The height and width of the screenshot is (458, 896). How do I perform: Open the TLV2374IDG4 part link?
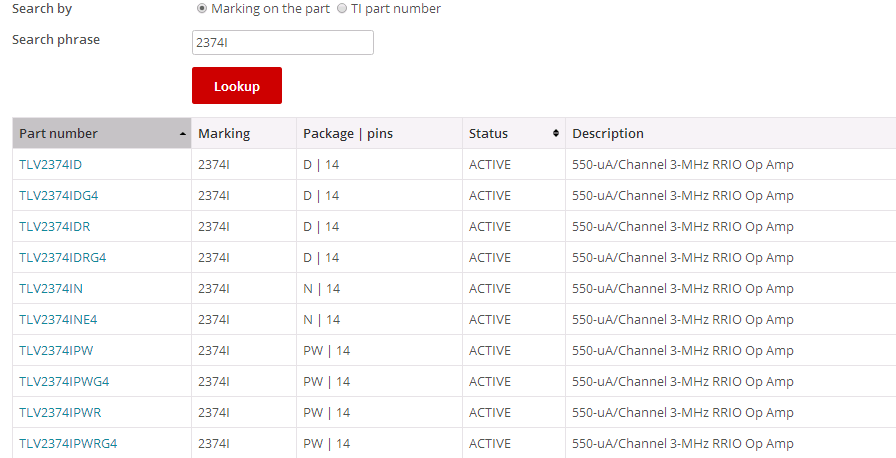(x=58, y=196)
